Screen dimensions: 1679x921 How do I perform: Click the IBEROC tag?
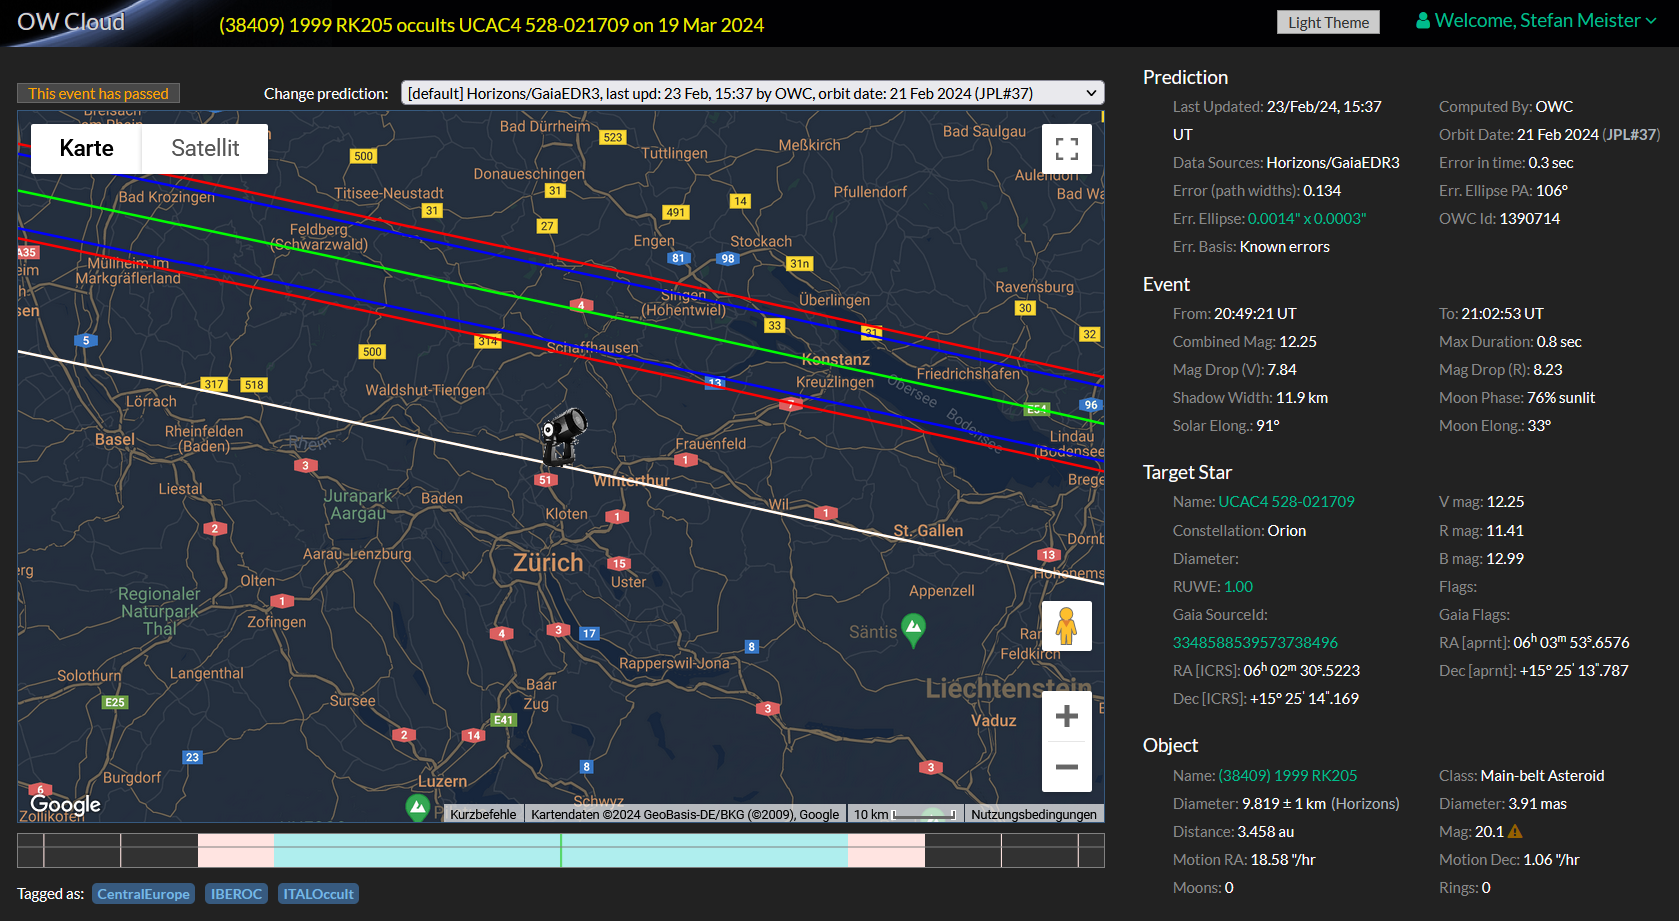(236, 894)
